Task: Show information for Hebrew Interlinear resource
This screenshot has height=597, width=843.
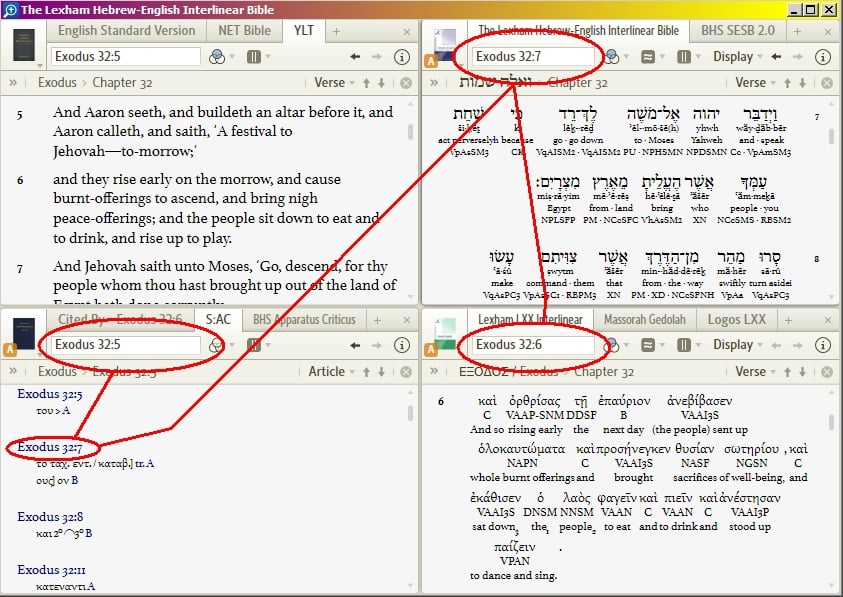Action: click(823, 56)
